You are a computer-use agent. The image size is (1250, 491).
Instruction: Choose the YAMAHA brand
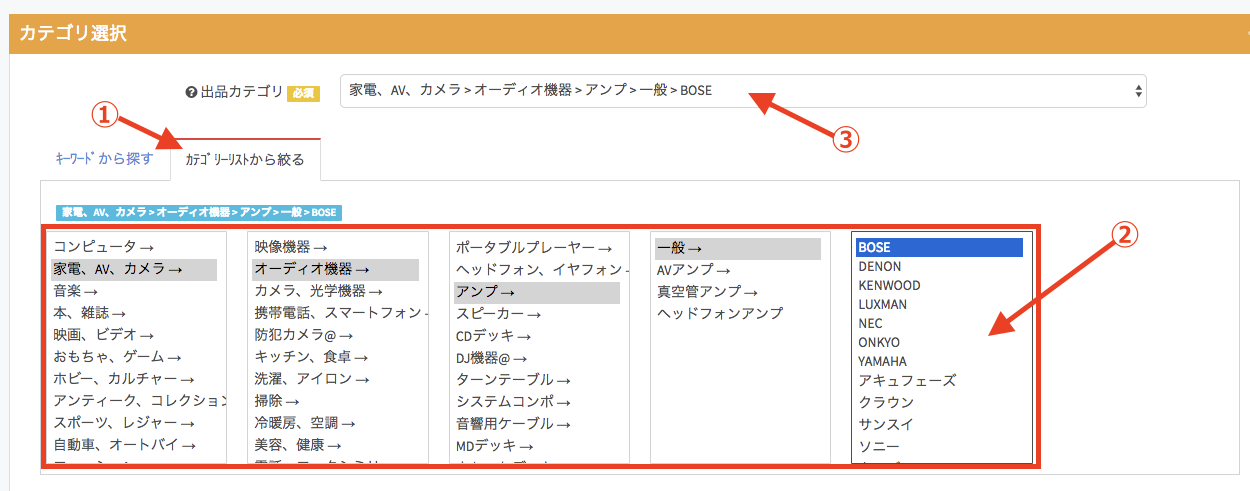point(882,361)
